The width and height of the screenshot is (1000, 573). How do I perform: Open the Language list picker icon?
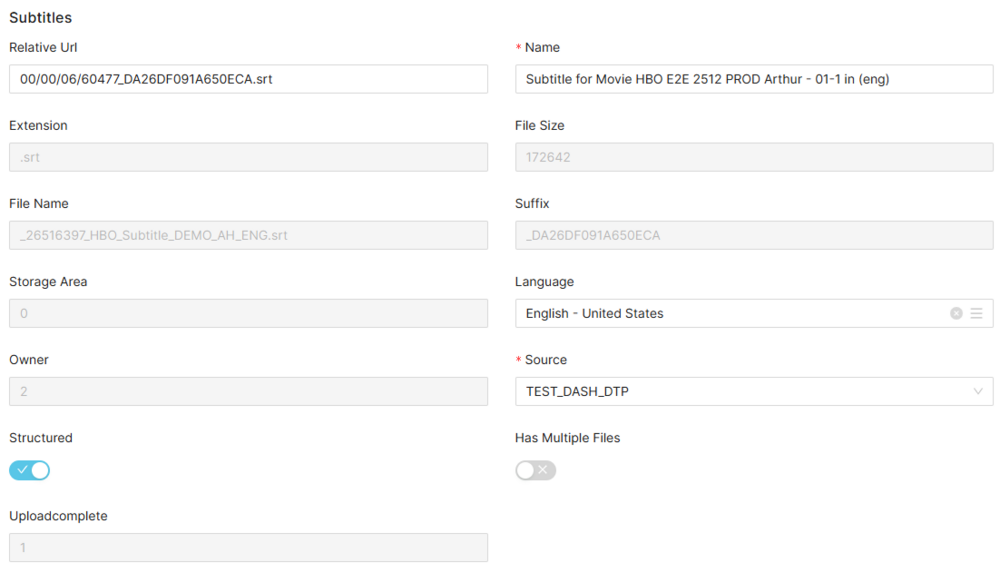[x=976, y=313]
